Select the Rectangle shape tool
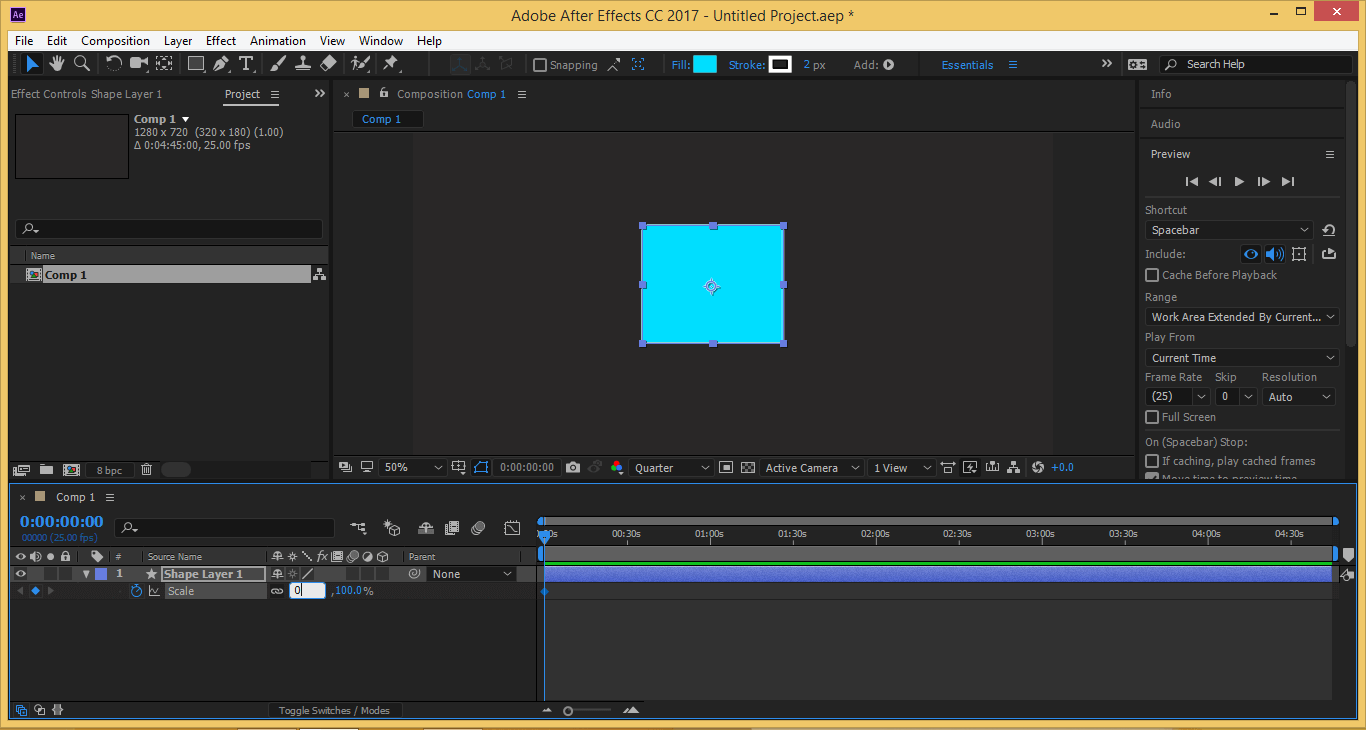 coord(196,64)
